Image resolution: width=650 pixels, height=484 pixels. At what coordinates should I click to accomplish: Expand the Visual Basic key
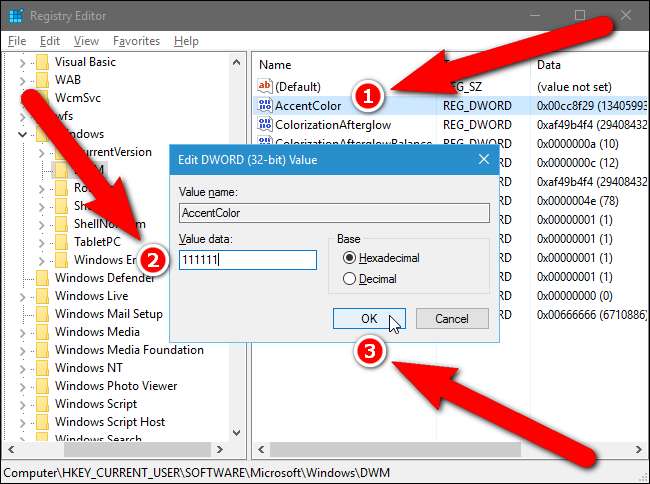(22, 63)
